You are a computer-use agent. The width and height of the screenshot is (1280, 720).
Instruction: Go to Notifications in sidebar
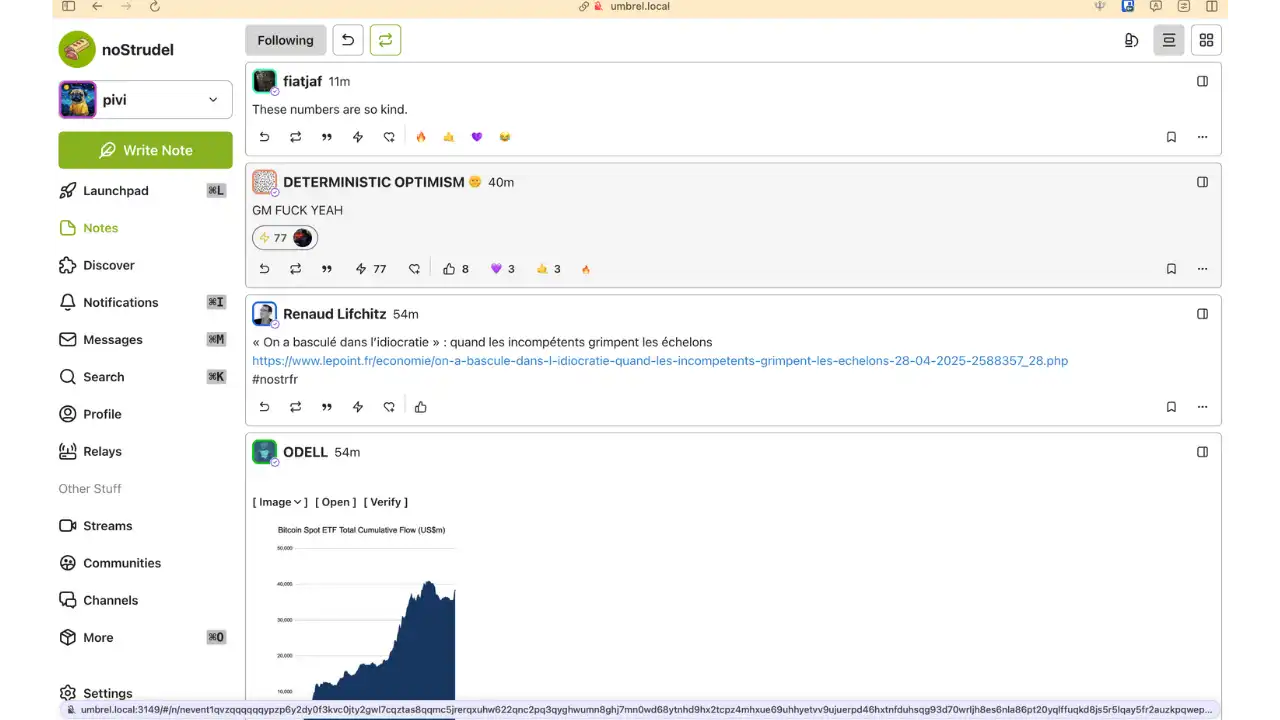pyautogui.click(x=120, y=302)
